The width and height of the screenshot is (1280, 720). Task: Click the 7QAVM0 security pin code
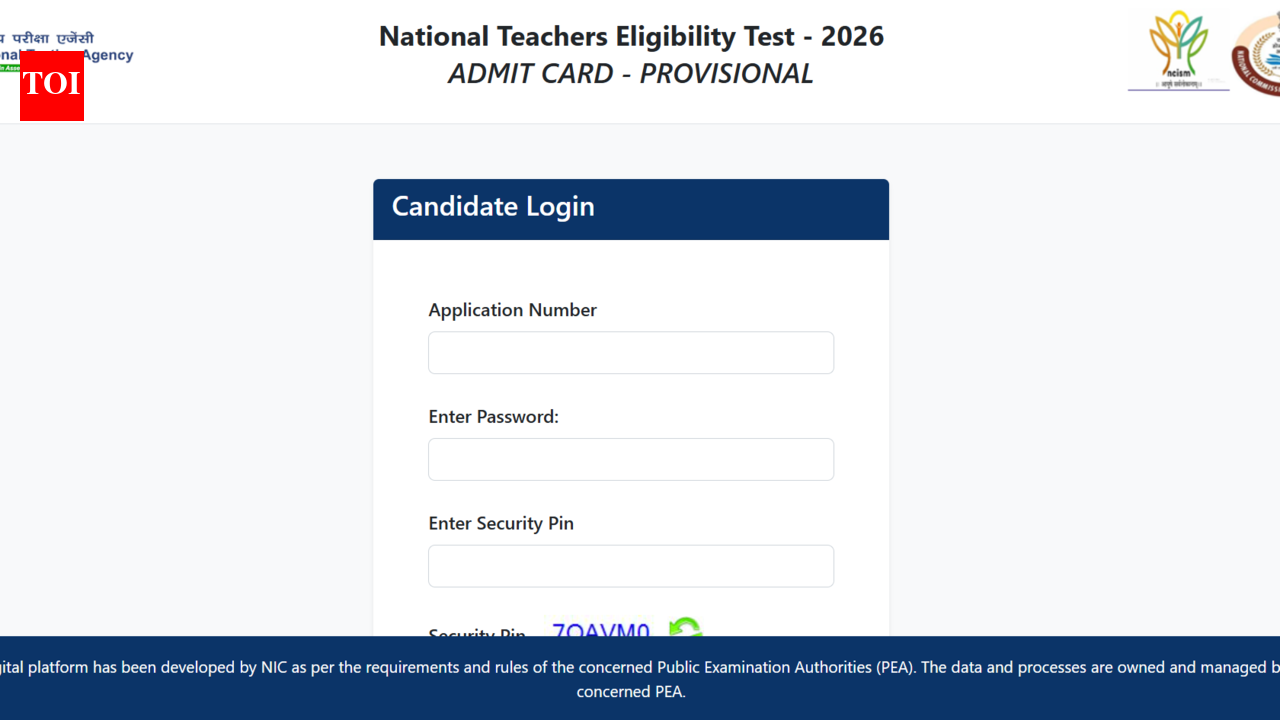(600, 632)
